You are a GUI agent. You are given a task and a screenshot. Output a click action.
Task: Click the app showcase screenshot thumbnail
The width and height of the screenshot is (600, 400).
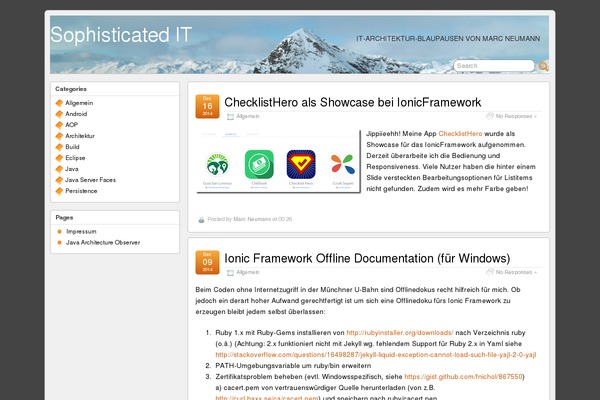click(278, 161)
